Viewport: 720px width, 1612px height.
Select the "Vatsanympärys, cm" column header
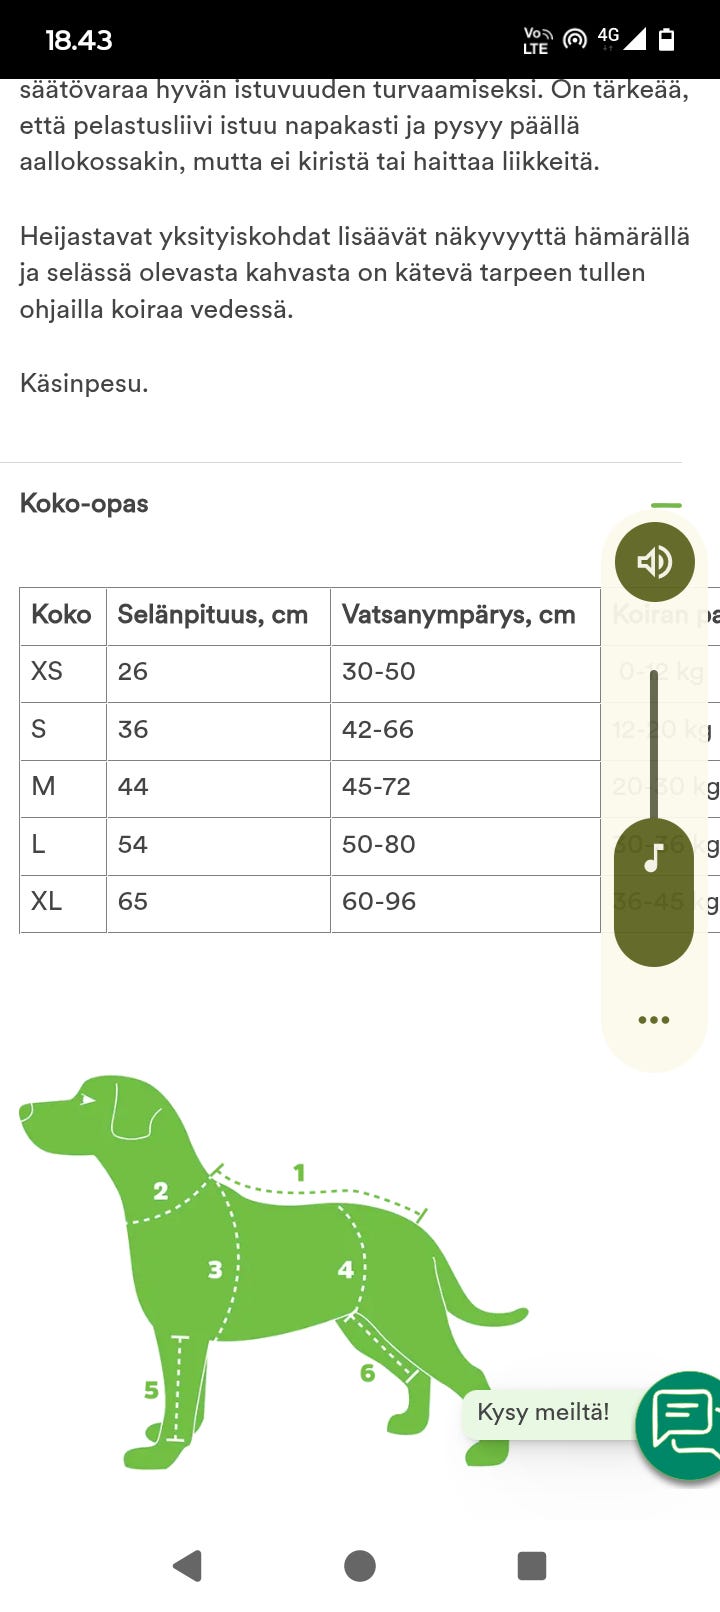[x=458, y=614]
